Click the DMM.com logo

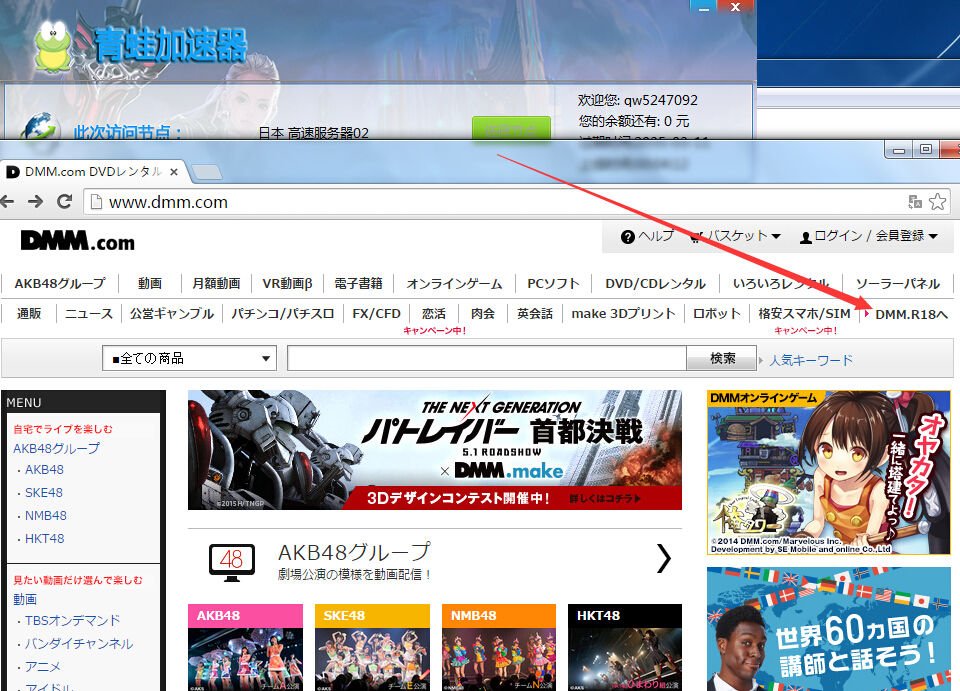coord(77,241)
